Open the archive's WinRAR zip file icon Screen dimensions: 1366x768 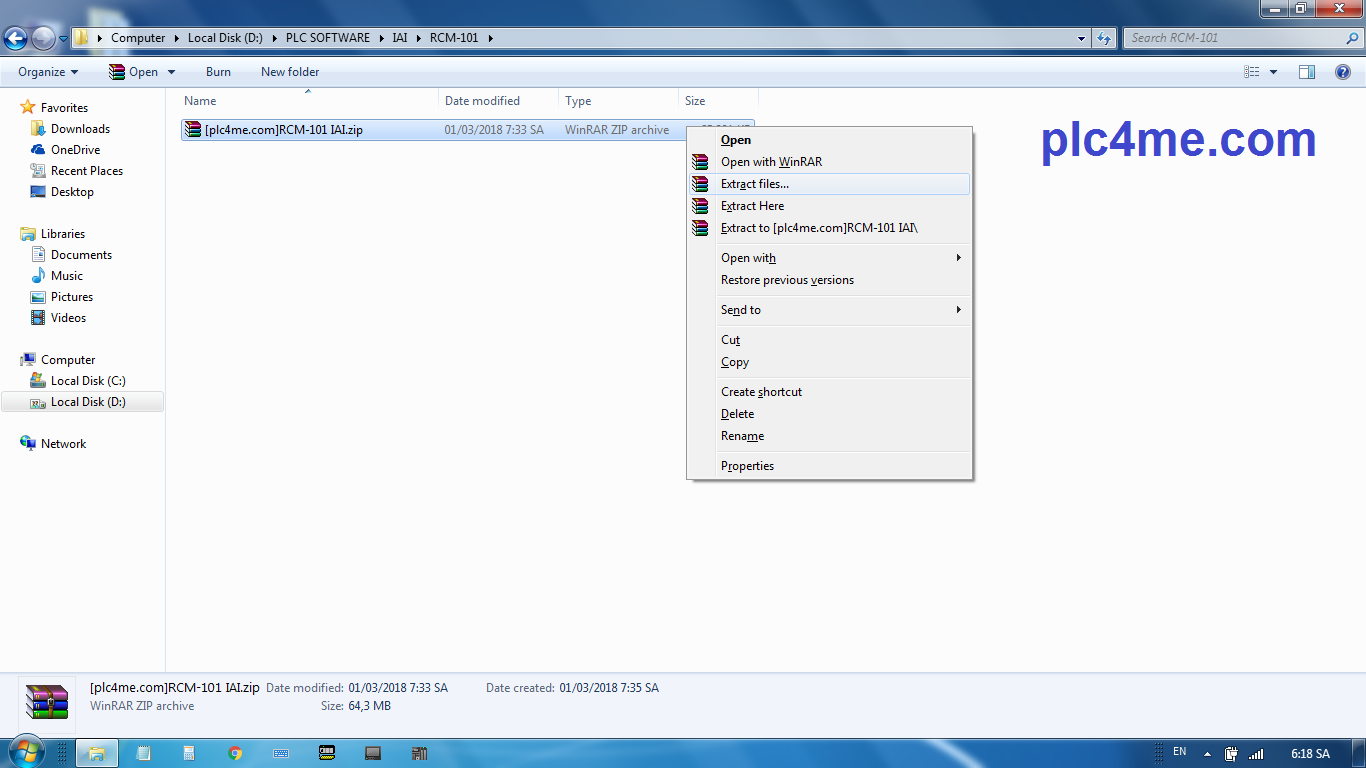[x=191, y=129]
